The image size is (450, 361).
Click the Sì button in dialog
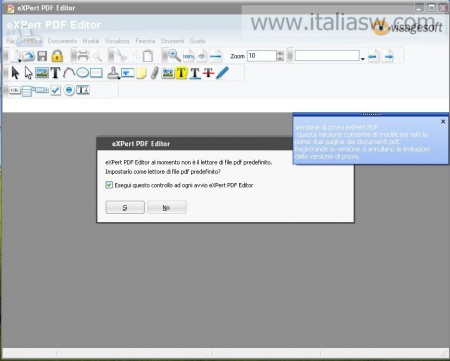(x=125, y=207)
